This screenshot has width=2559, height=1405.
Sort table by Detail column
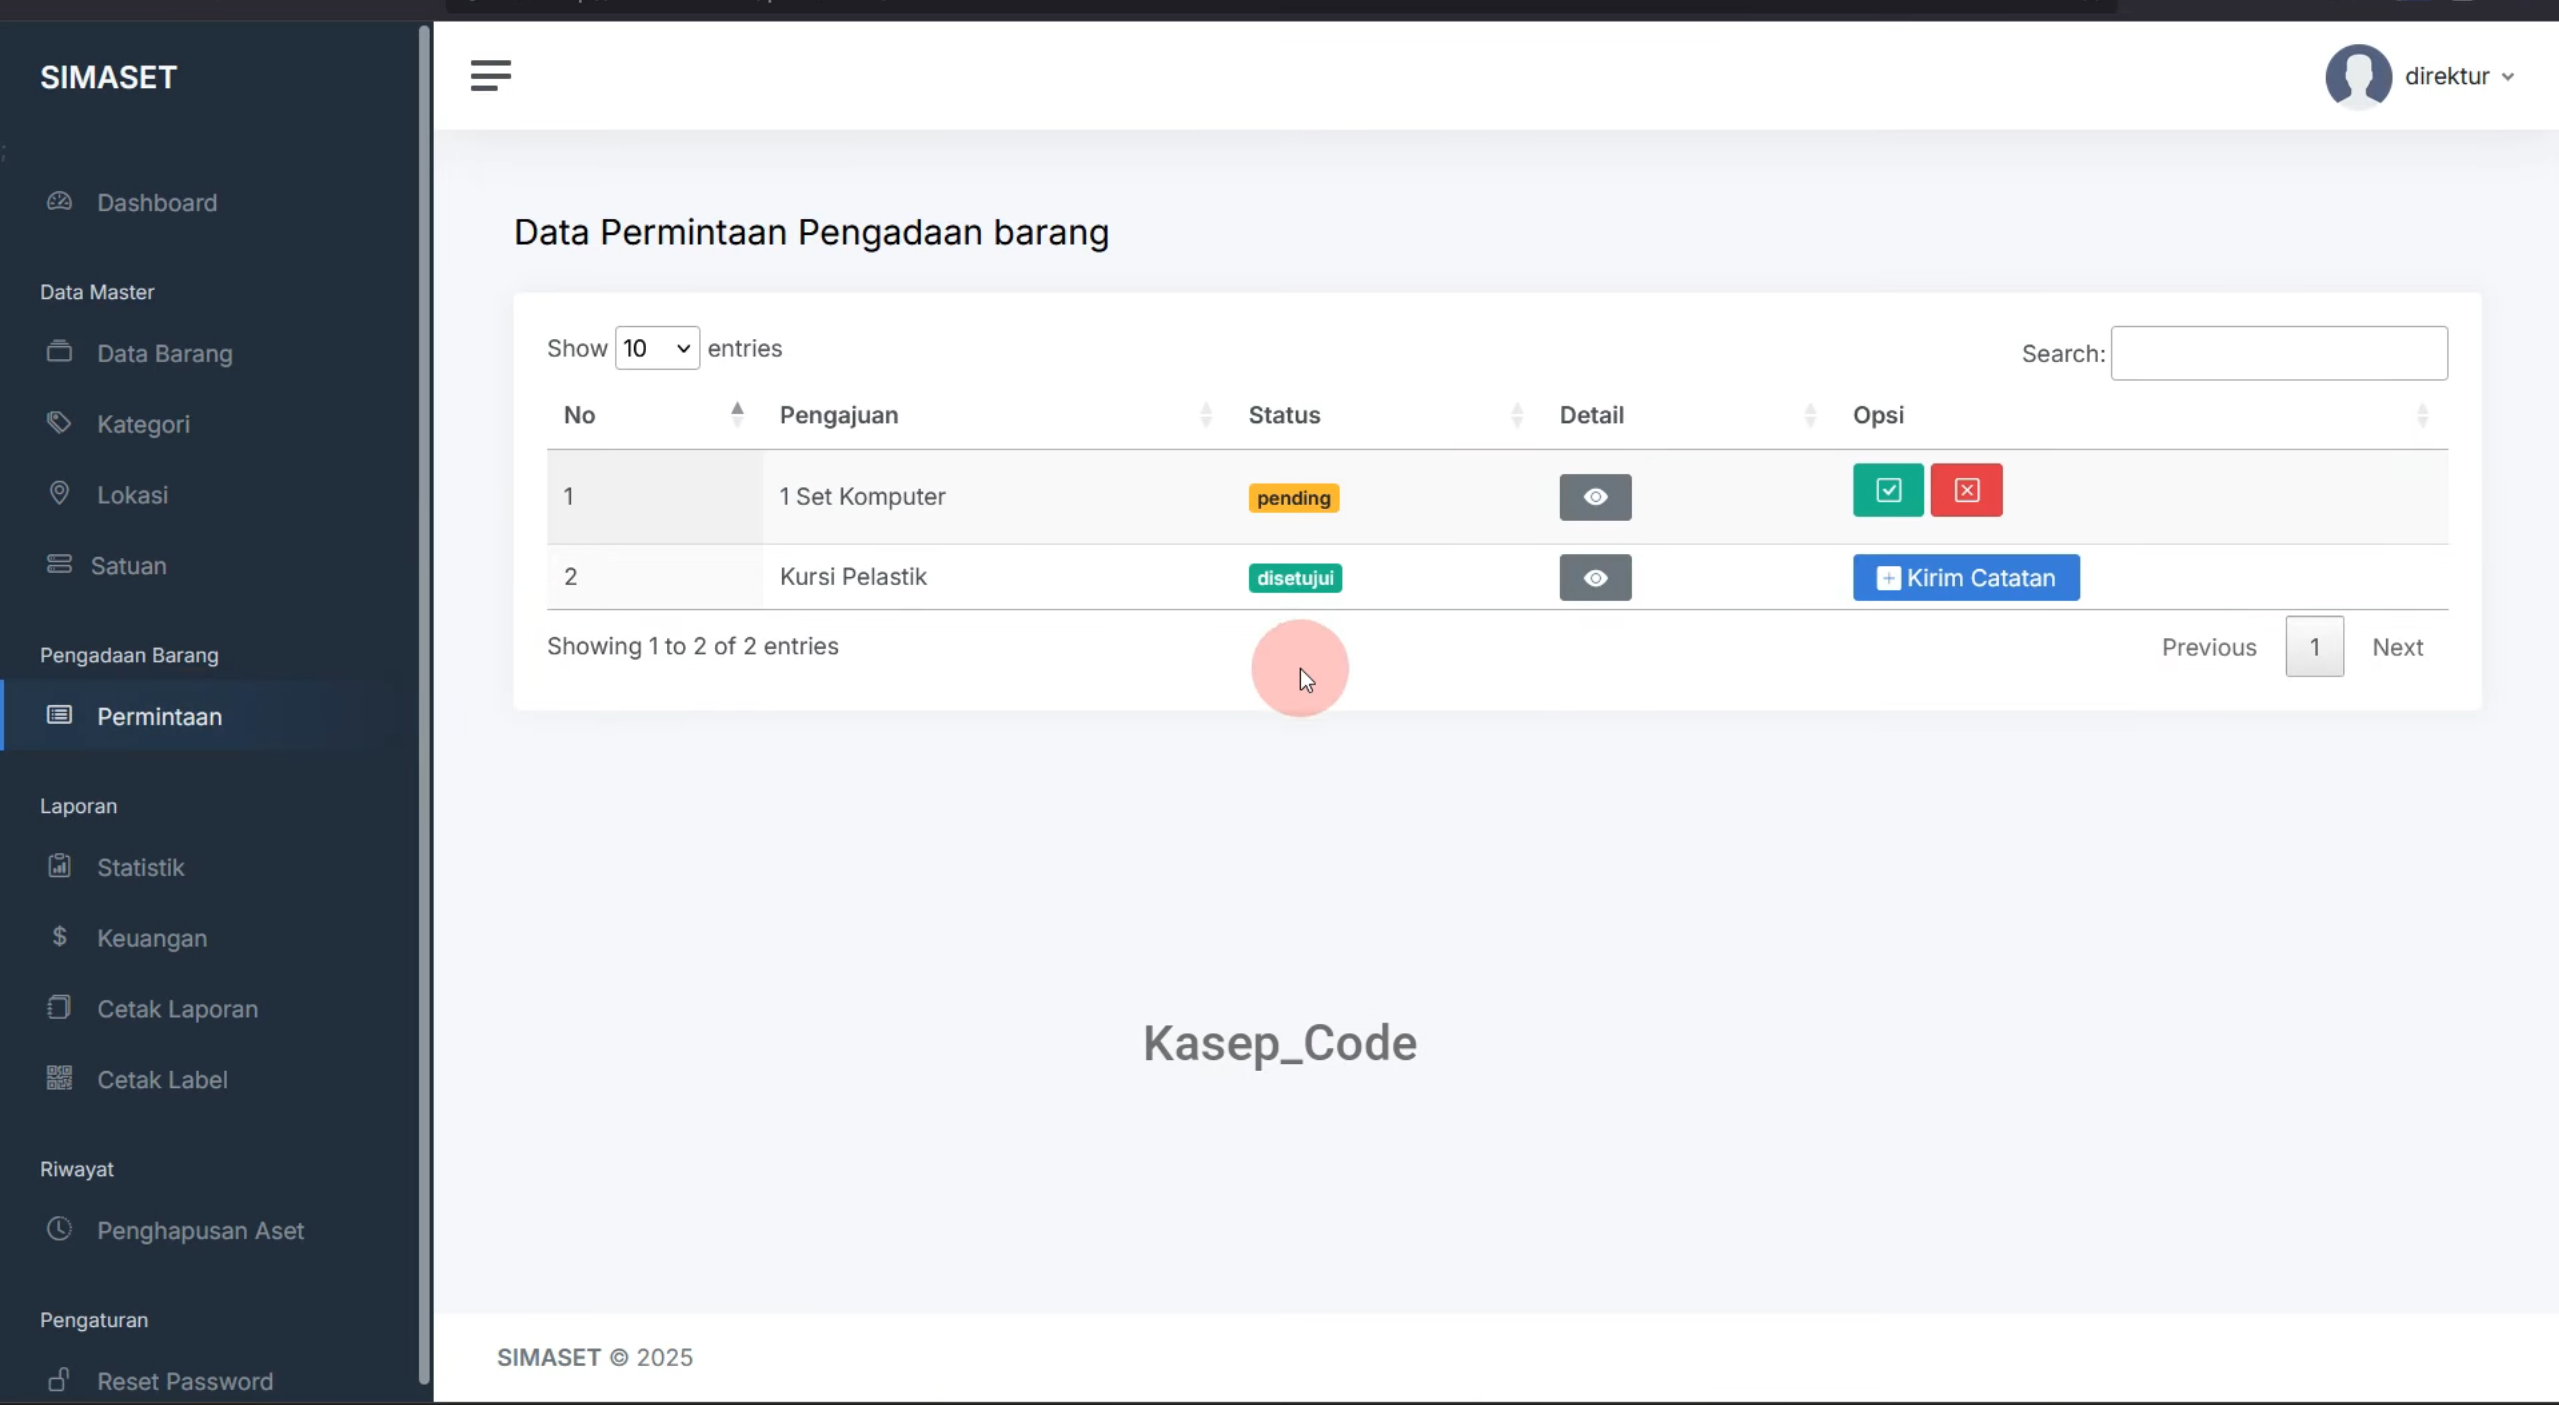[x=1690, y=415]
